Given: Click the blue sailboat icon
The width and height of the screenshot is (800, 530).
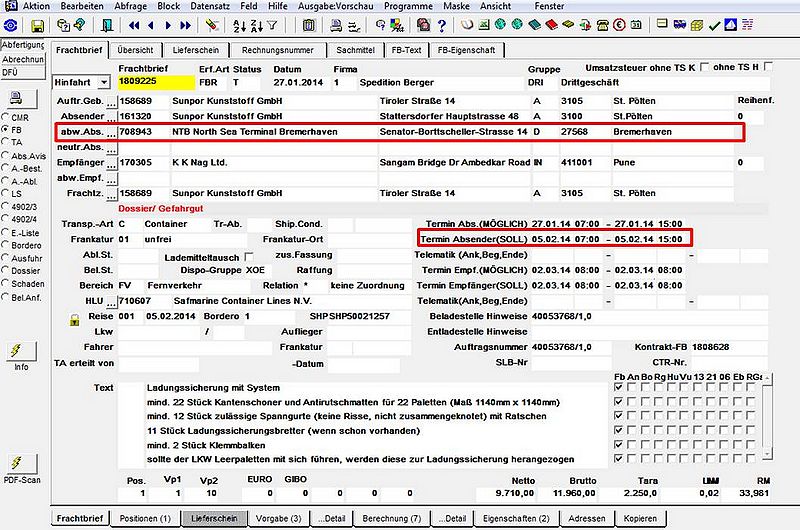Looking at the screenshot, I should [x=731, y=24].
